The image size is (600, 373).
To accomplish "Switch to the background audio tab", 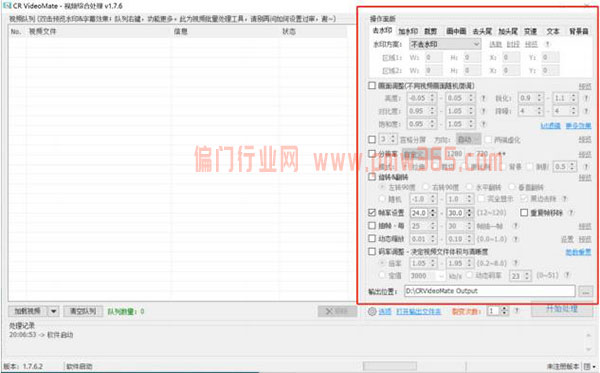I will click(x=579, y=31).
